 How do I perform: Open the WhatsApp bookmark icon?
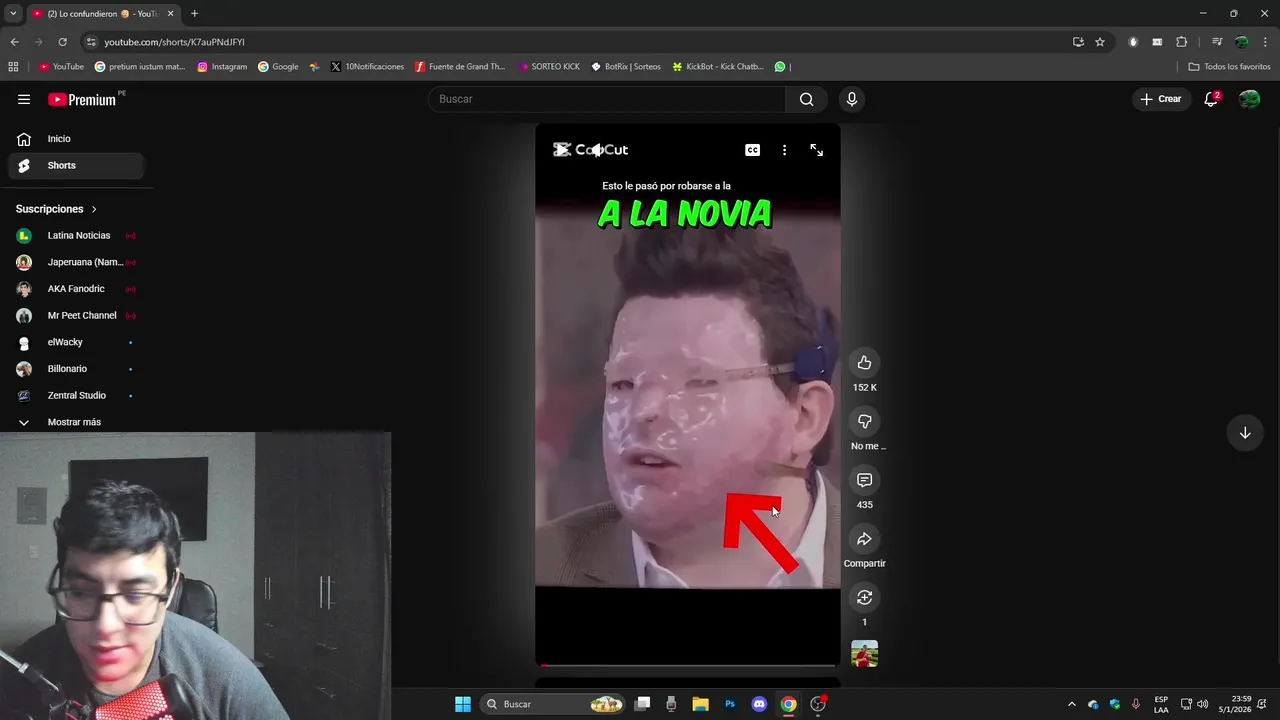click(x=780, y=67)
